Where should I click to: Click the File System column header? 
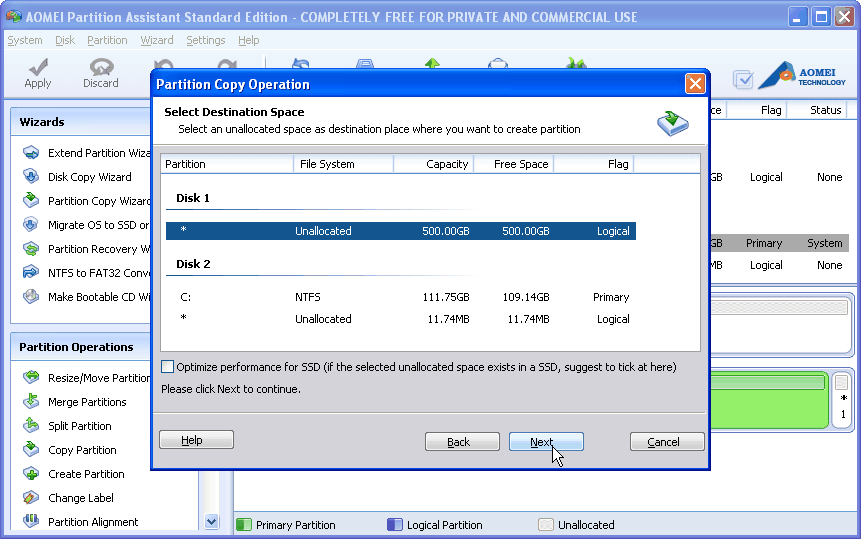point(343,164)
